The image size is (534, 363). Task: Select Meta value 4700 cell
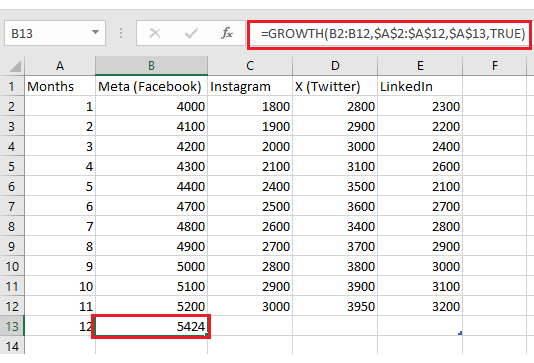pos(151,206)
